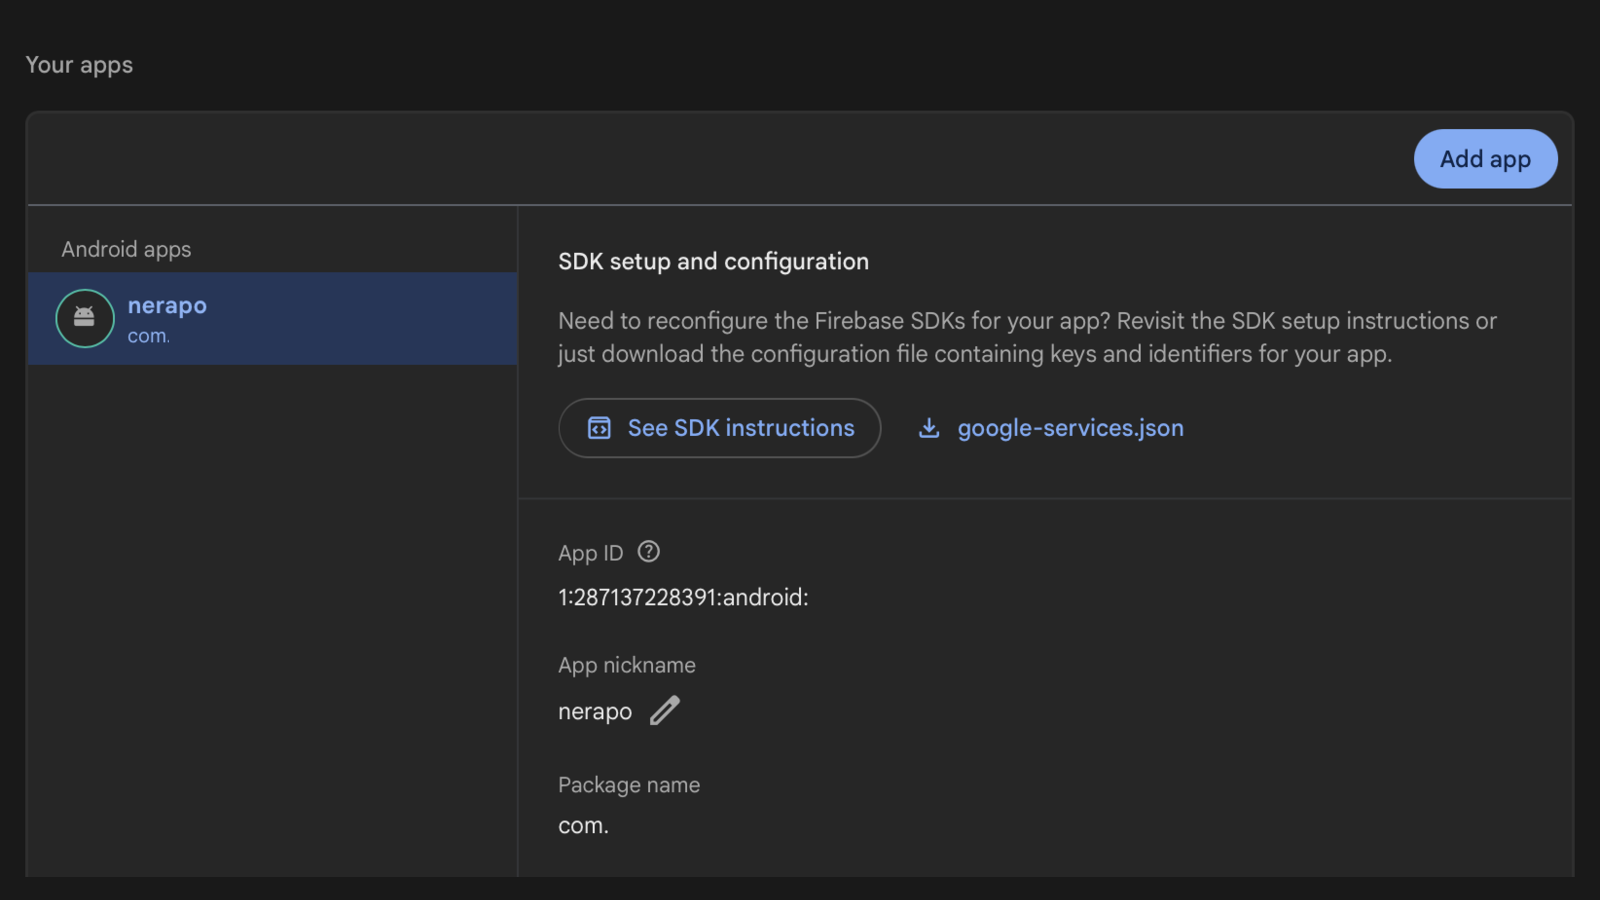Open the App ID help question mark

tap(649, 551)
